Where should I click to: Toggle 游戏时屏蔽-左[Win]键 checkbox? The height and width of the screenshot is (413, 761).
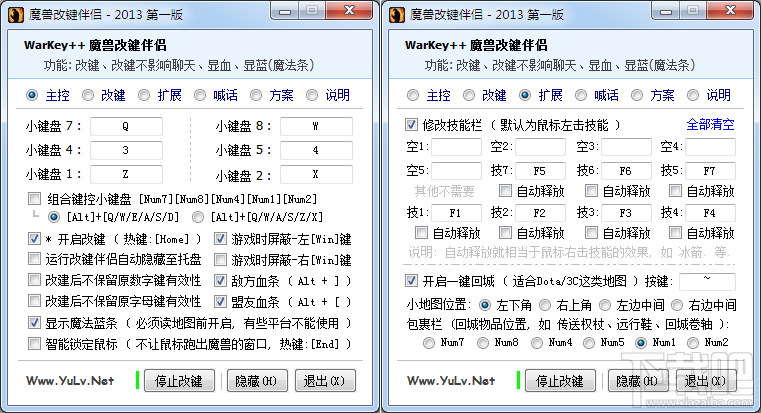pos(220,239)
